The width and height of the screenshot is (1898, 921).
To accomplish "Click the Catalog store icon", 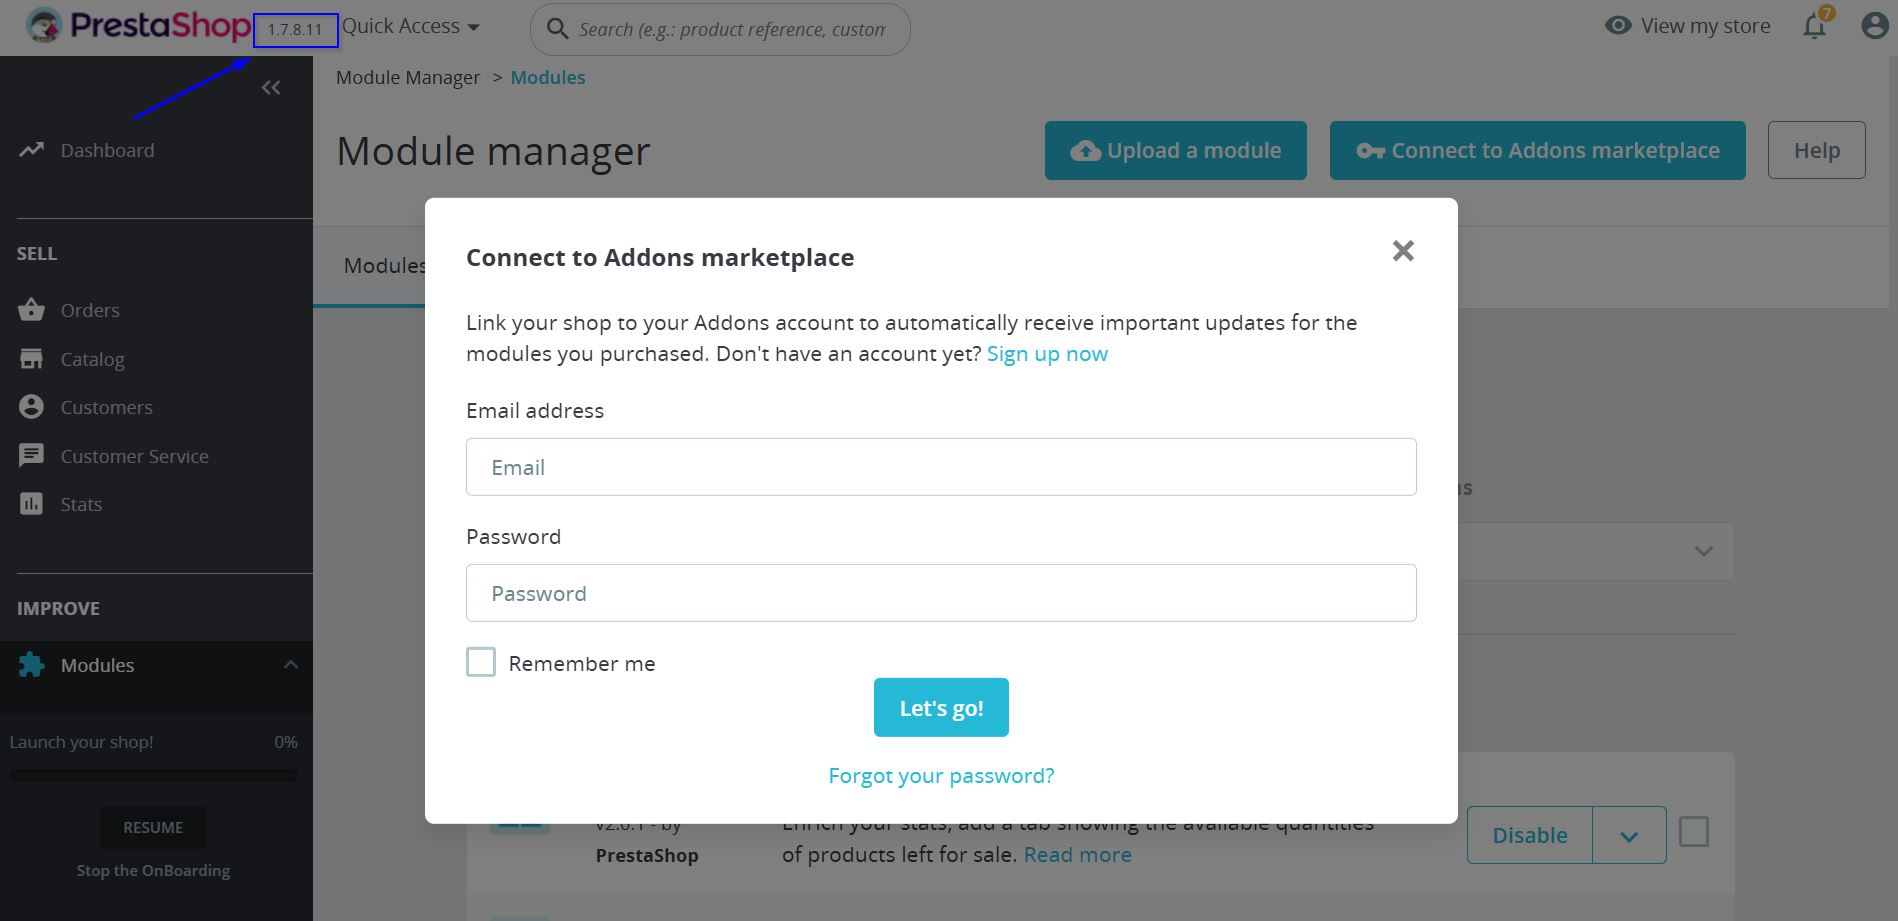I will point(31,358).
